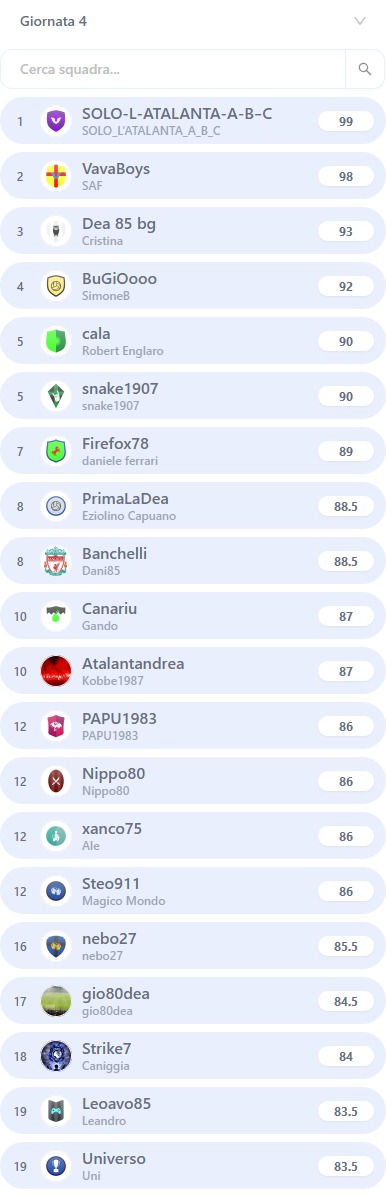Click the PAPU1983 pink shield badge

point(56,726)
